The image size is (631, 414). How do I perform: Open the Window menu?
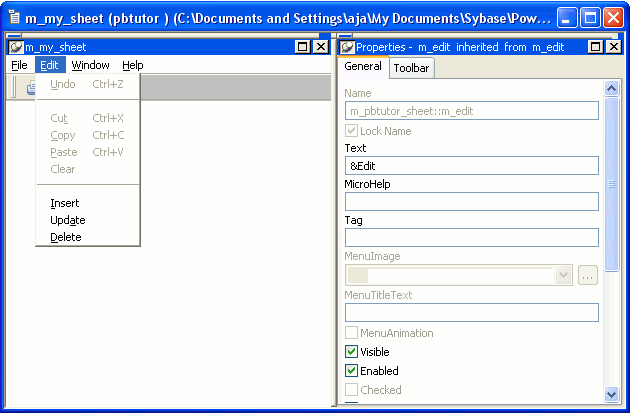coord(90,65)
